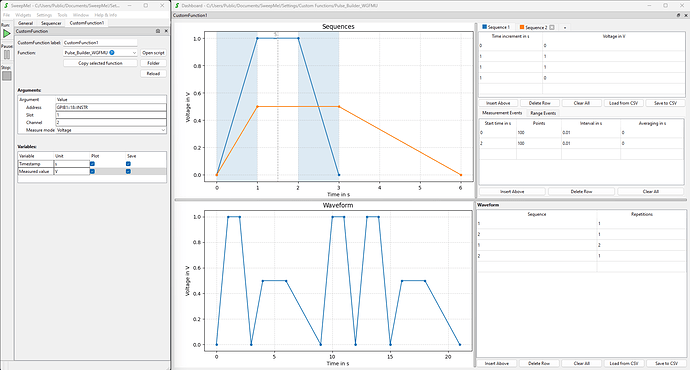Open the Function dropdown showing Pulse_Builder_WGFMU
The width and height of the screenshot is (690, 370).
click(100, 52)
